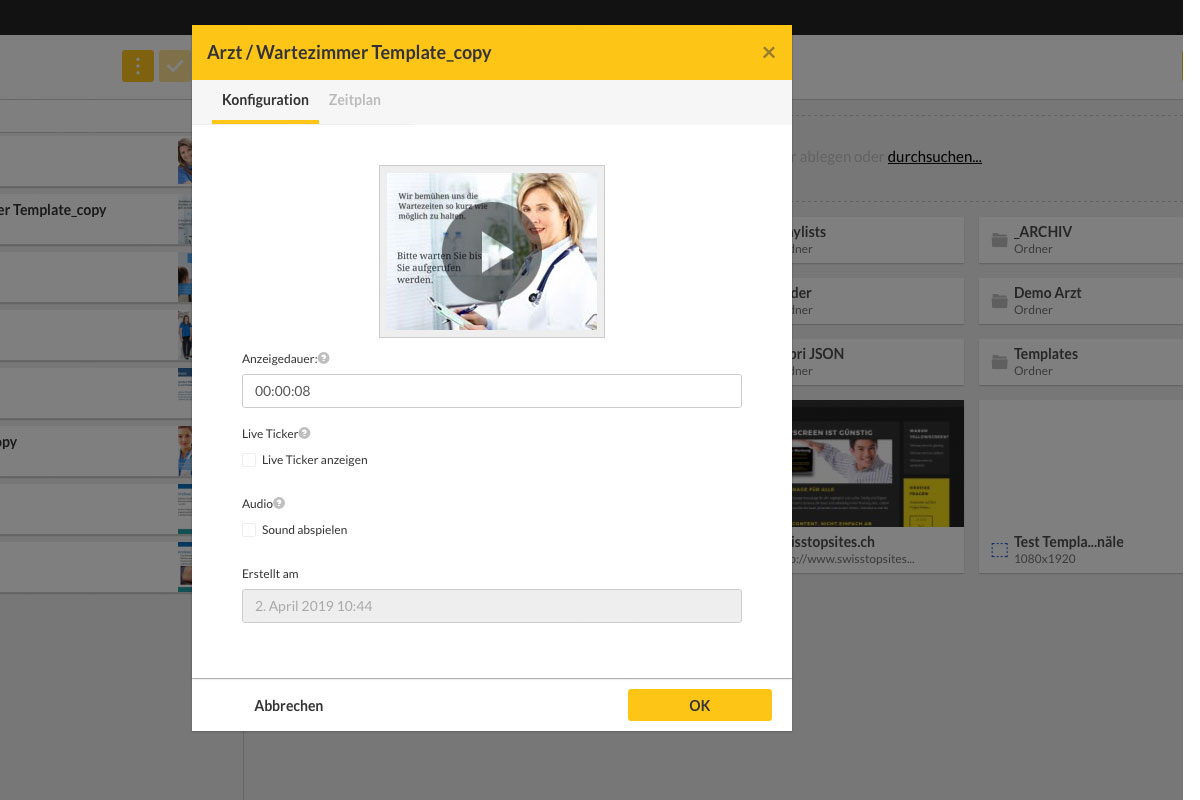Confirm dialog with the OK button
This screenshot has width=1200, height=800.
[699, 705]
